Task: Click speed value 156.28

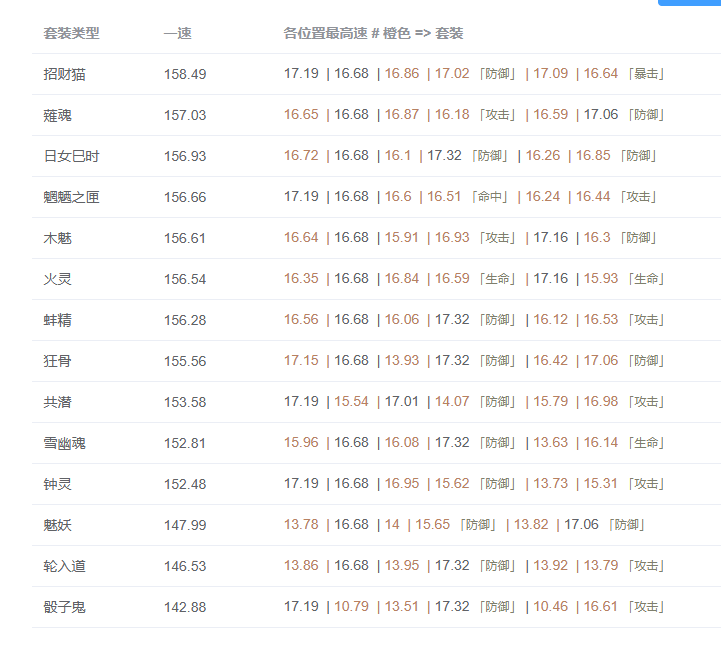Action: (185, 320)
